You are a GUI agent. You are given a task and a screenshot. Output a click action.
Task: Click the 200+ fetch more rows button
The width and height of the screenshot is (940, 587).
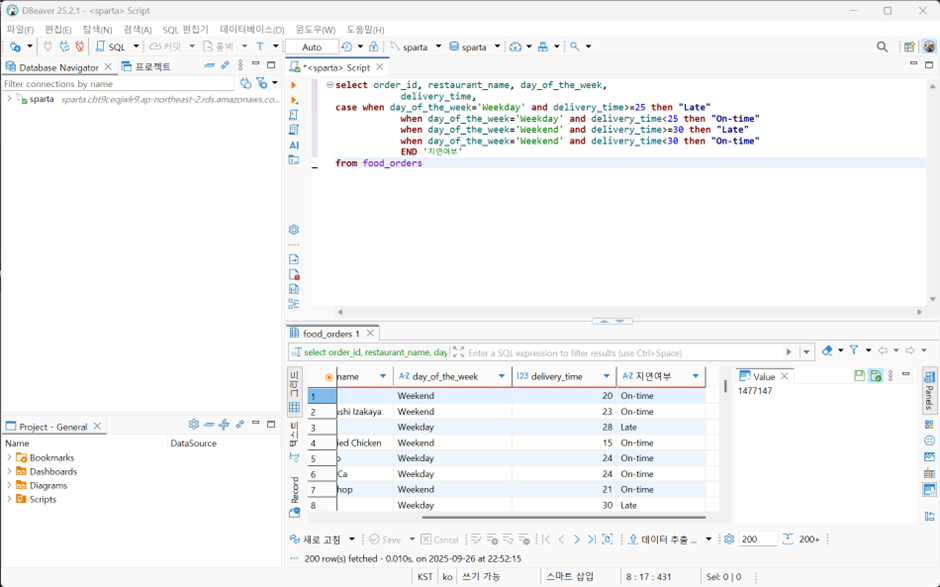(802, 539)
